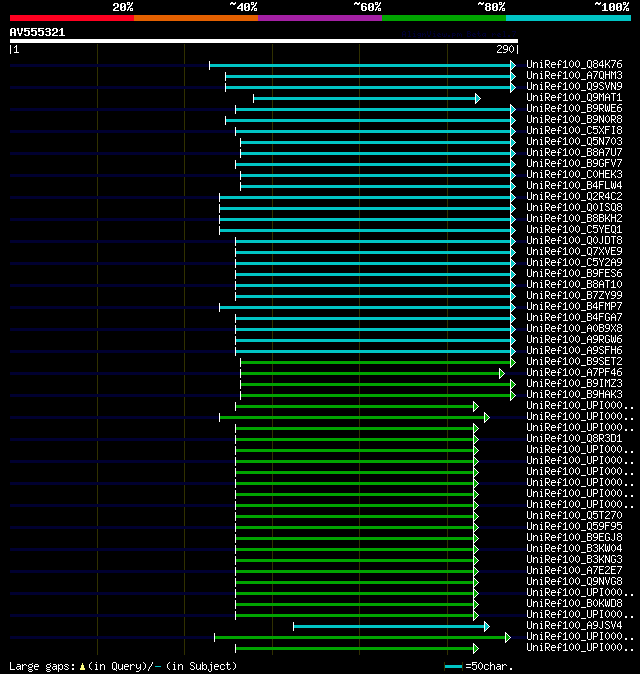Select the UniRef100_C5Y2A9 hit label

574,263
